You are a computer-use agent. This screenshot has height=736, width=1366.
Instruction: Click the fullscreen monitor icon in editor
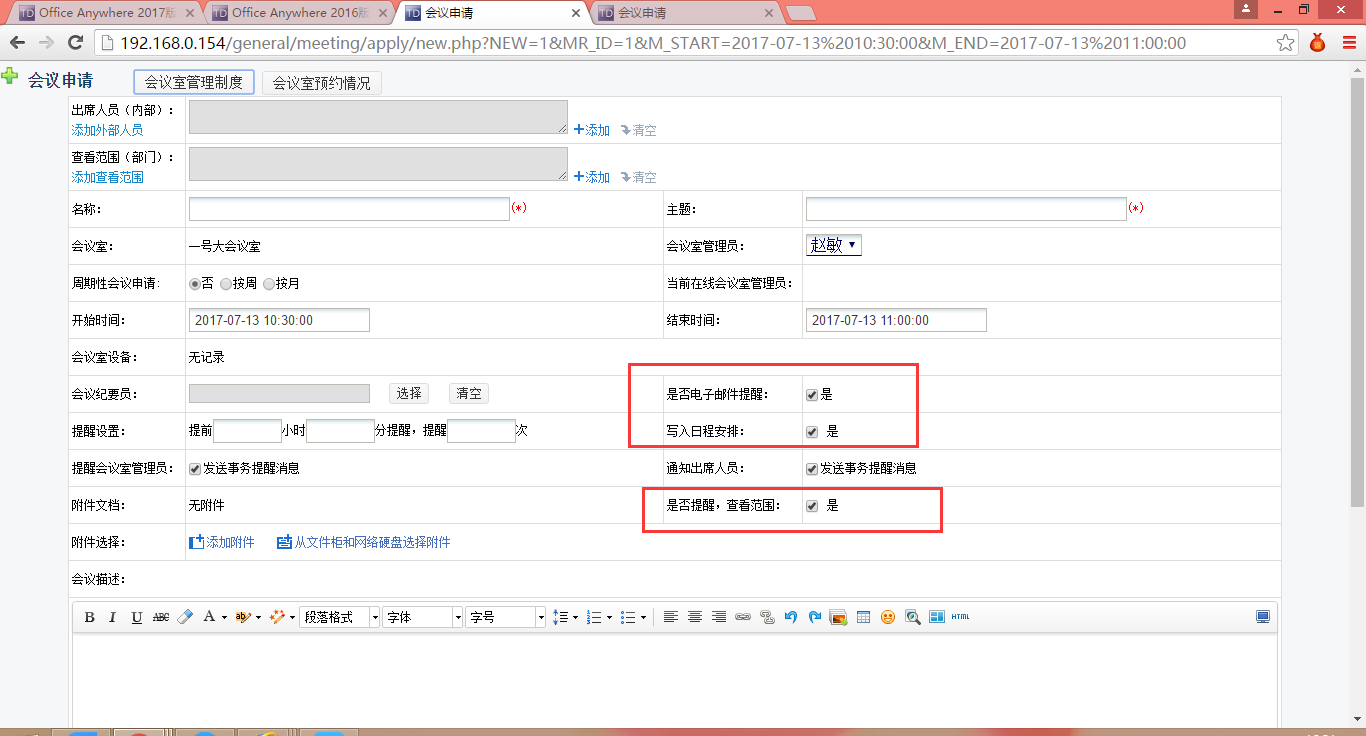1263,617
